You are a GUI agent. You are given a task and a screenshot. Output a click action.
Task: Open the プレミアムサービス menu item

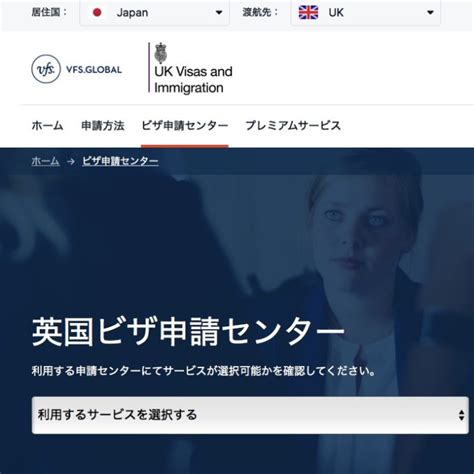click(293, 126)
